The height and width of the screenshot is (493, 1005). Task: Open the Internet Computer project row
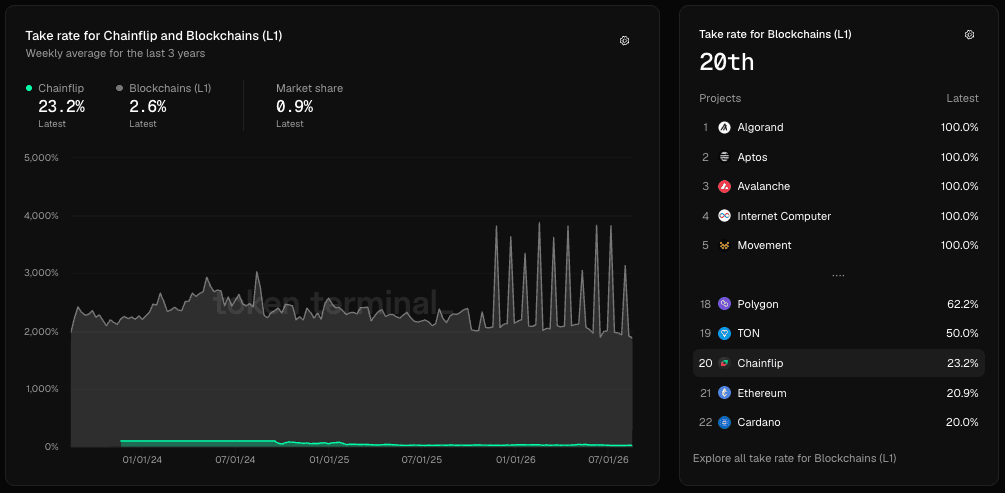point(839,216)
